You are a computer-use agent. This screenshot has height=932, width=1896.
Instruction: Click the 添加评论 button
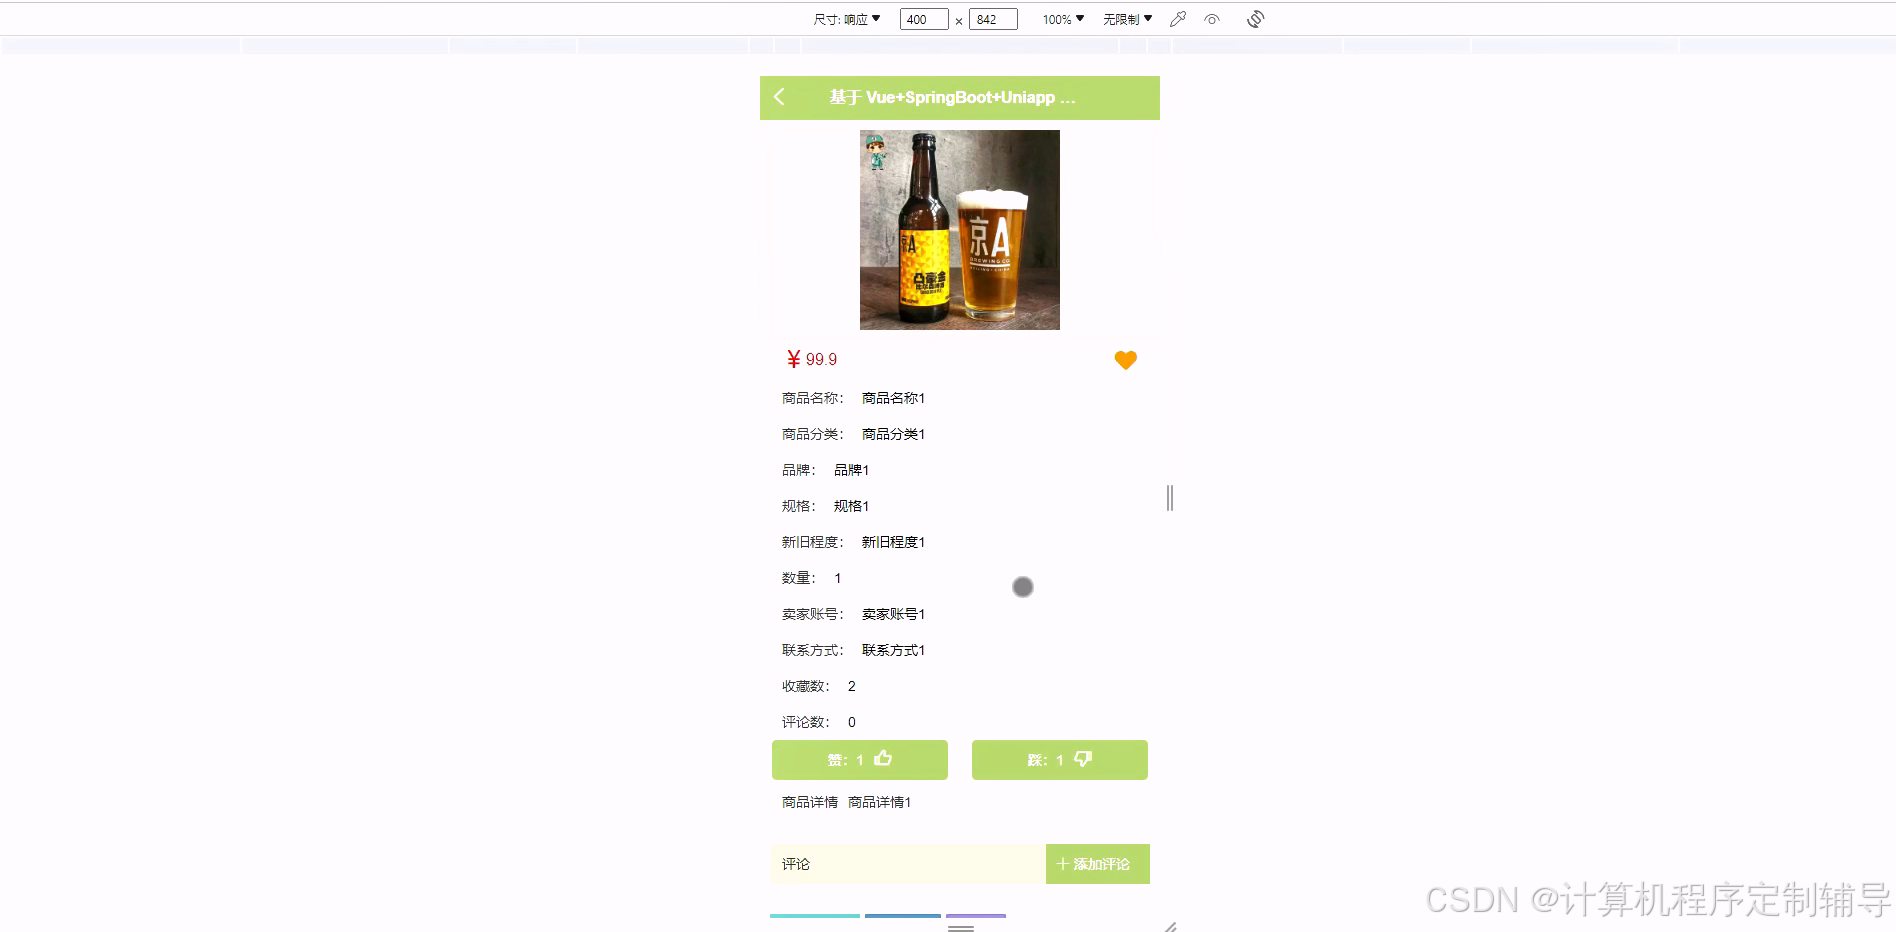point(1097,863)
